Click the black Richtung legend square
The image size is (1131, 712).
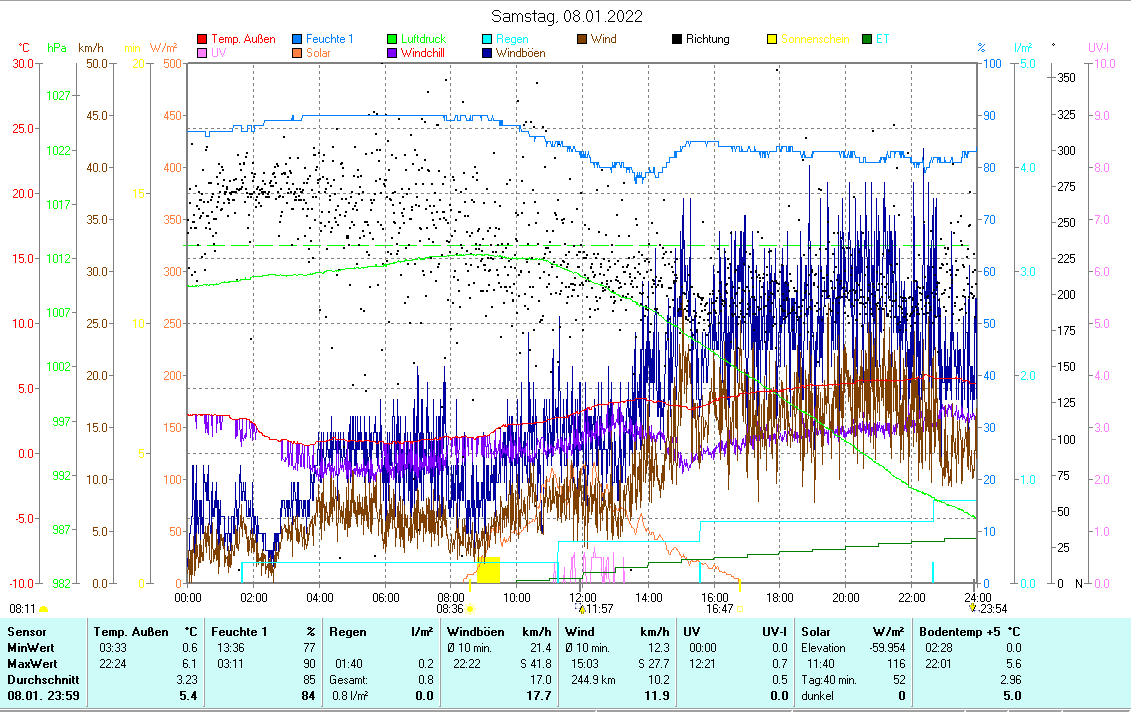point(677,39)
